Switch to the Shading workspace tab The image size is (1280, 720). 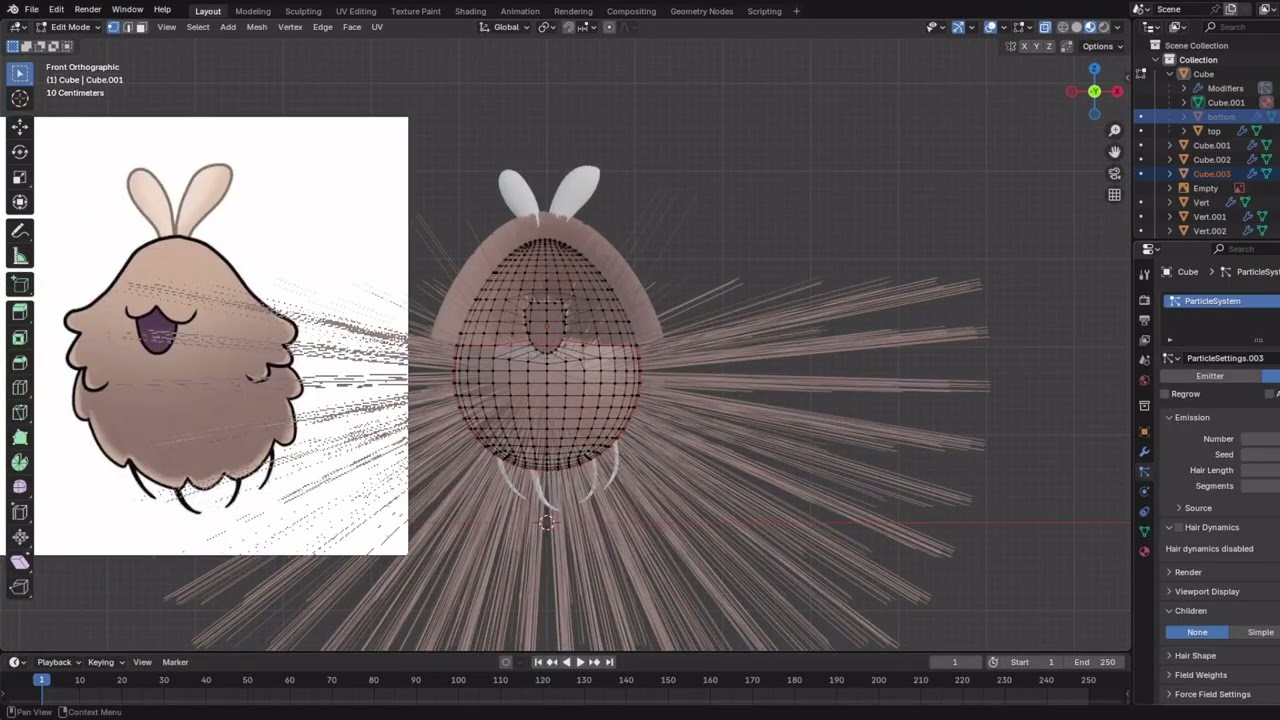click(x=470, y=11)
